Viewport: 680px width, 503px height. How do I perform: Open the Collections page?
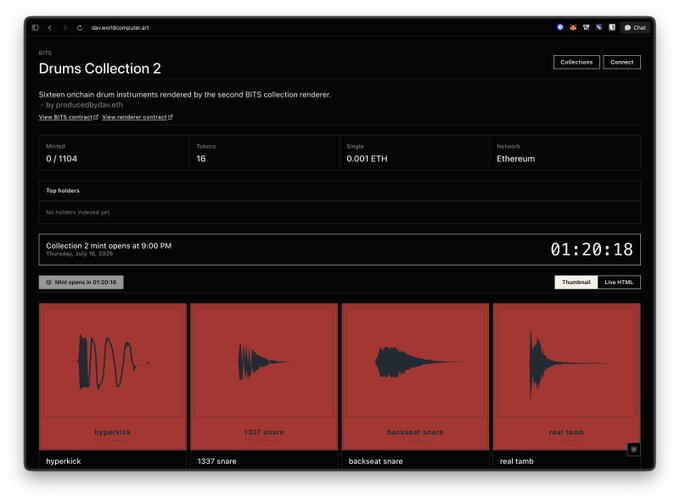click(x=576, y=62)
